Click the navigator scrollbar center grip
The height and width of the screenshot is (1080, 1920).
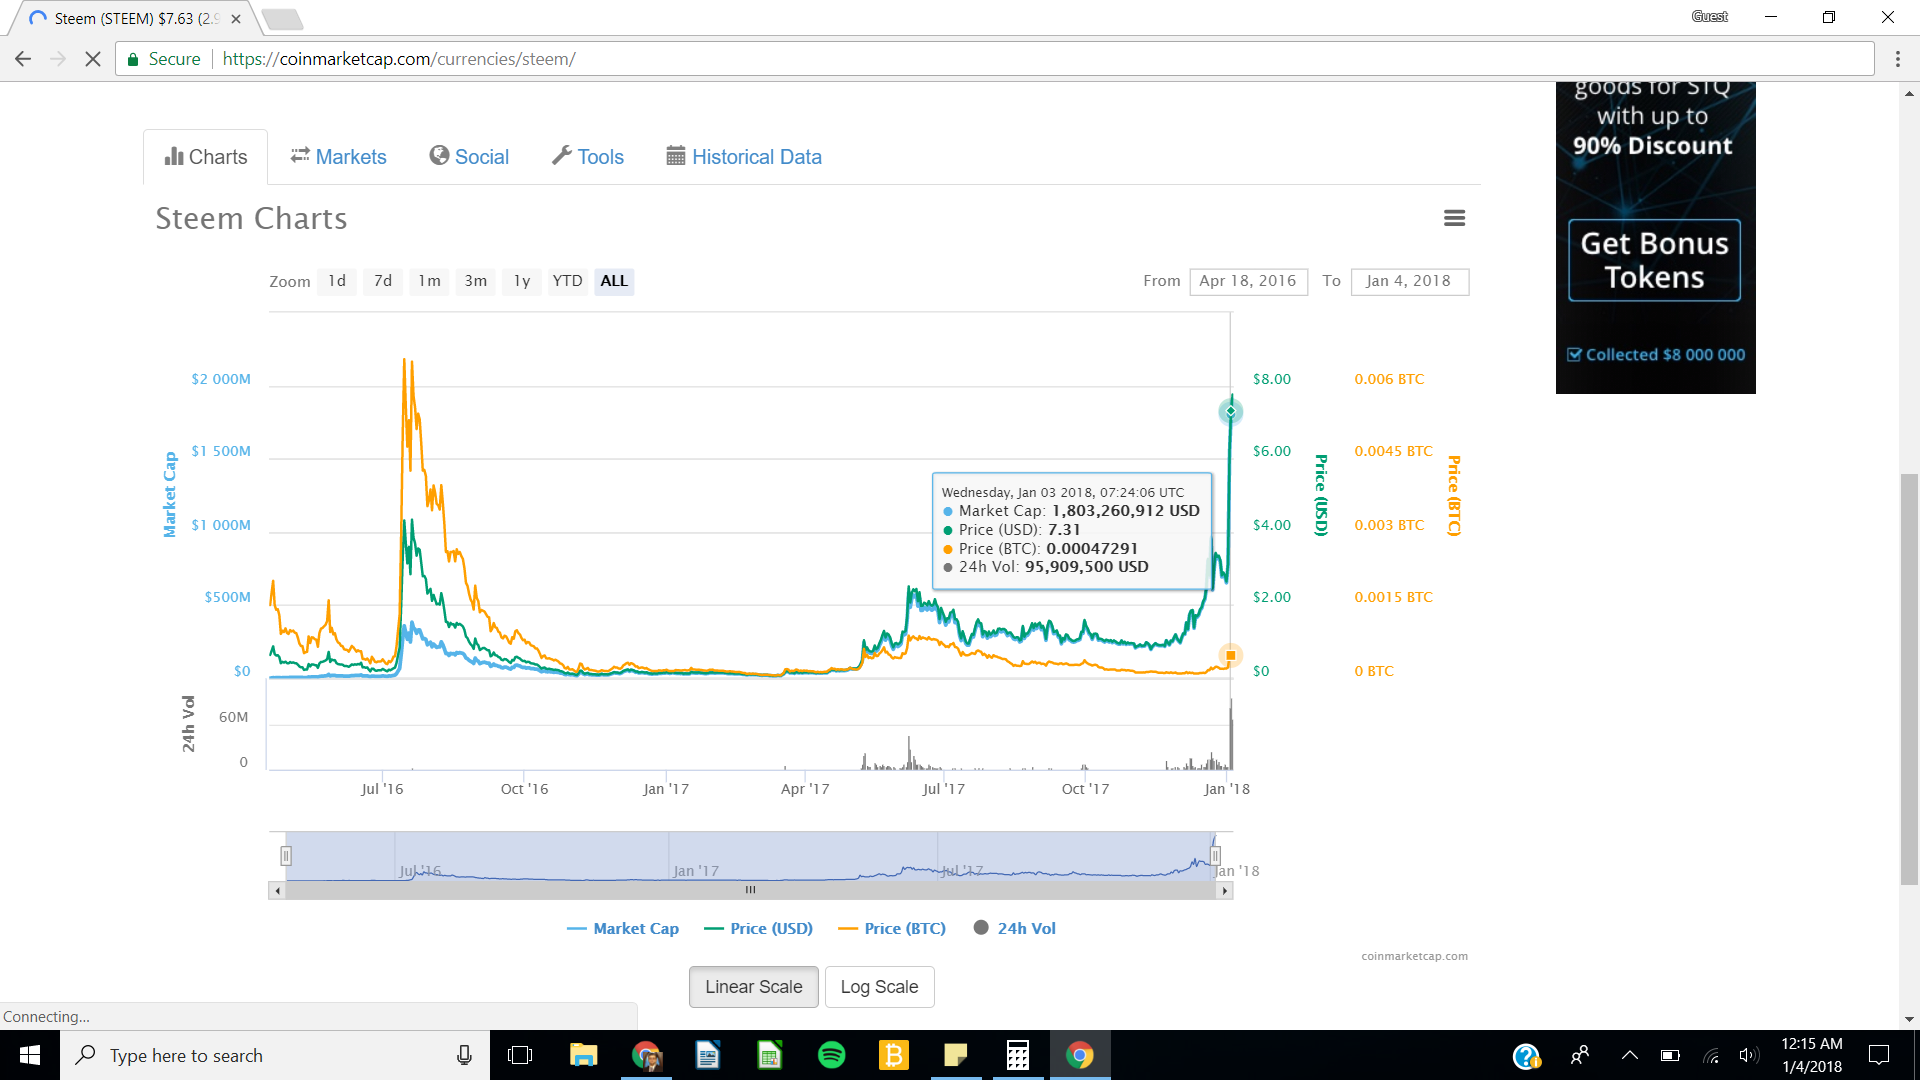pyautogui.click(x=750, y=890)
